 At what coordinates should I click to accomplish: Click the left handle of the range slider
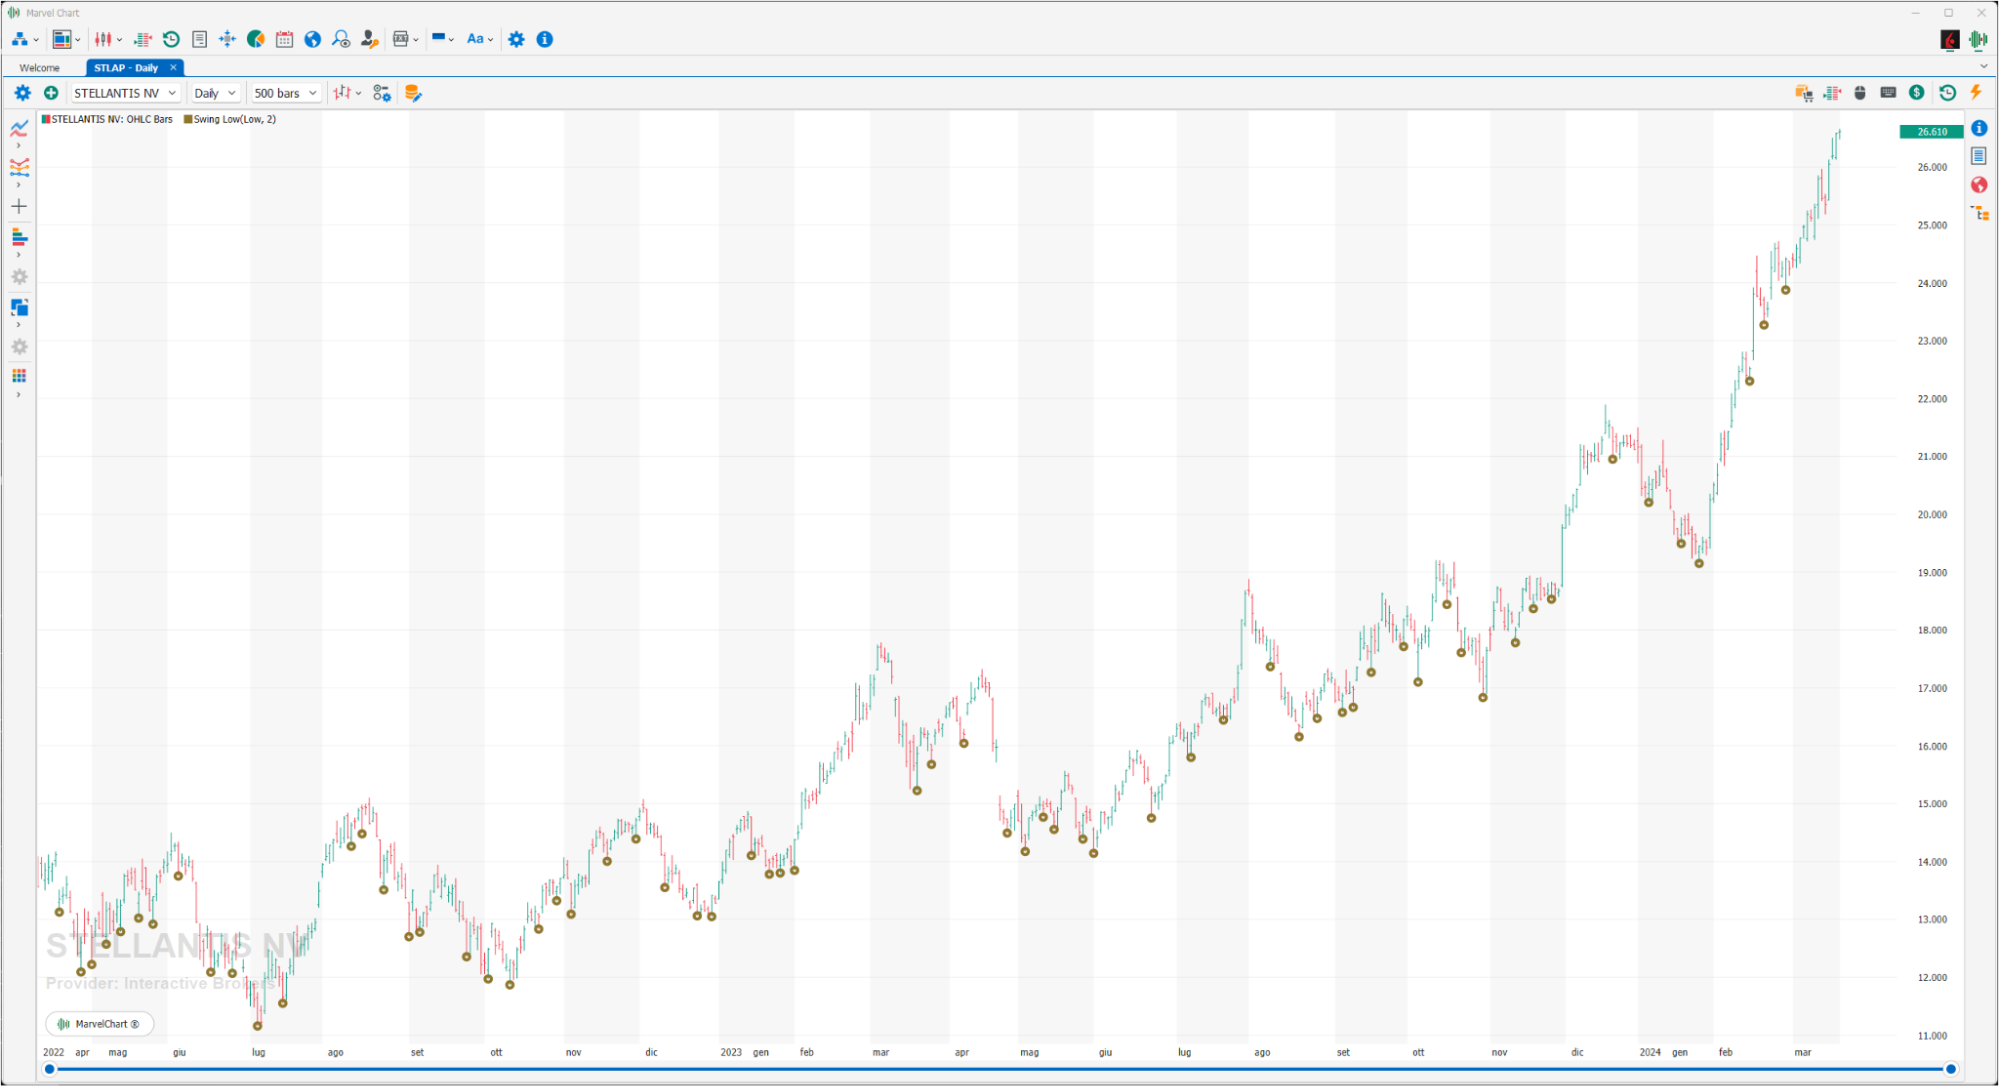[49, 1069]
